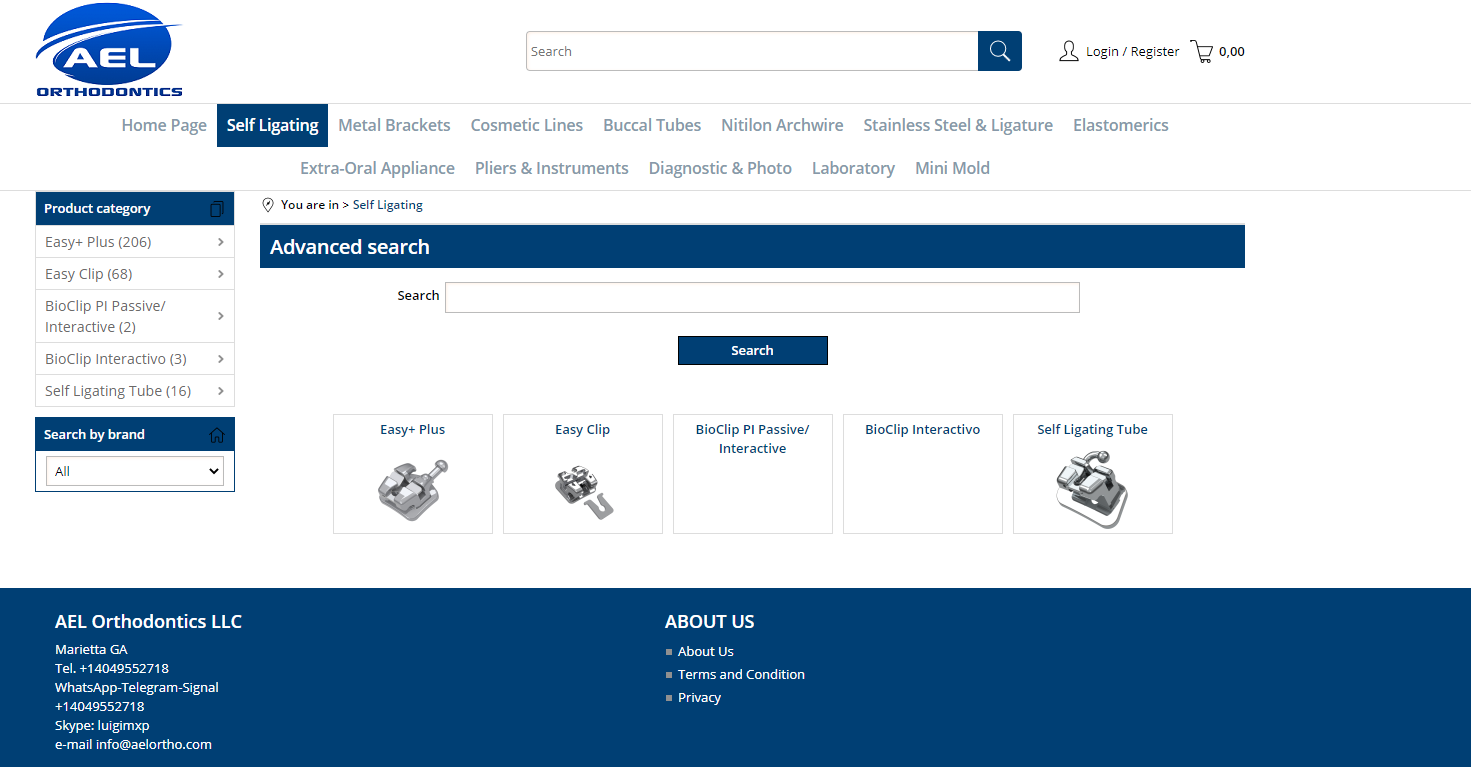Open the Self Ligating Tube product image
Screen dimensions: 1471x767
[x=1092, y=489]
